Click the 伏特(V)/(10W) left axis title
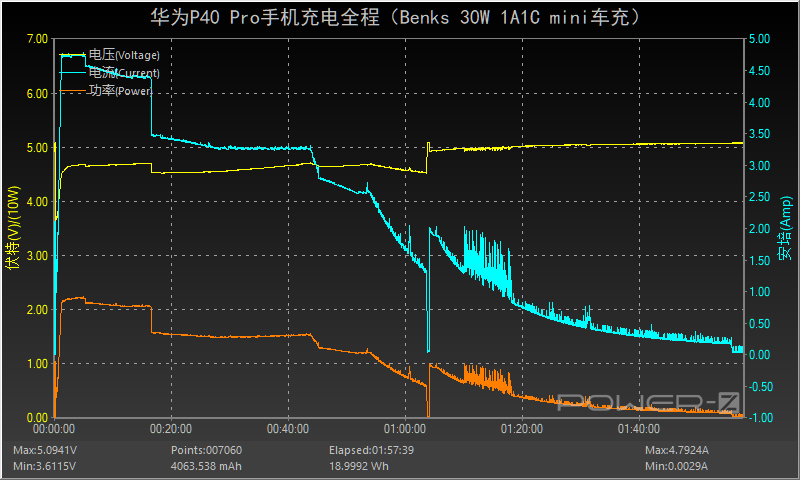Screen dimensions: 800x480 pyautogui.click(x=13, y=227)
